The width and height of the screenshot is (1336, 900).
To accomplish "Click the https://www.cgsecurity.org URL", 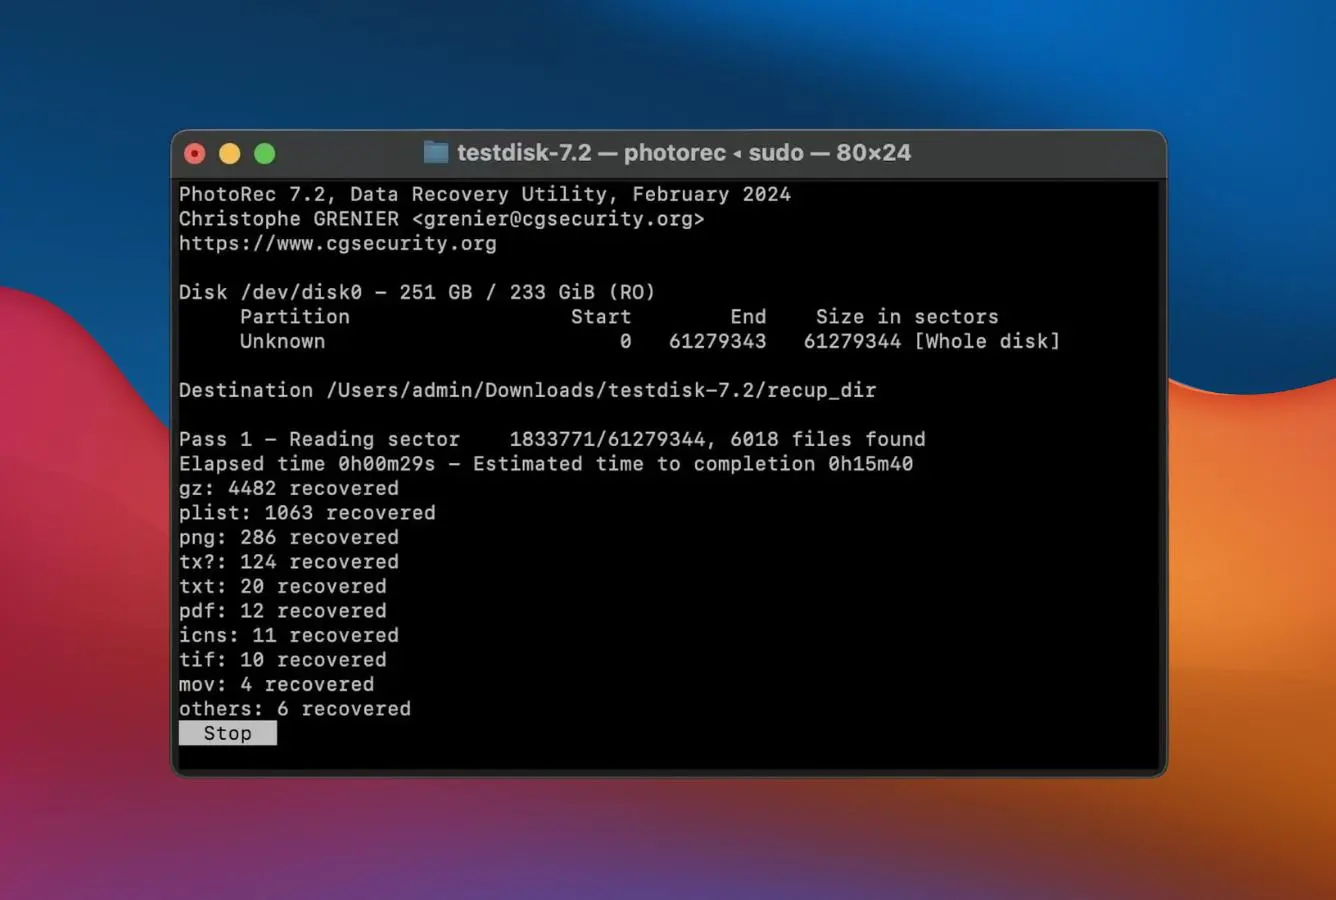I will point(338,243).
